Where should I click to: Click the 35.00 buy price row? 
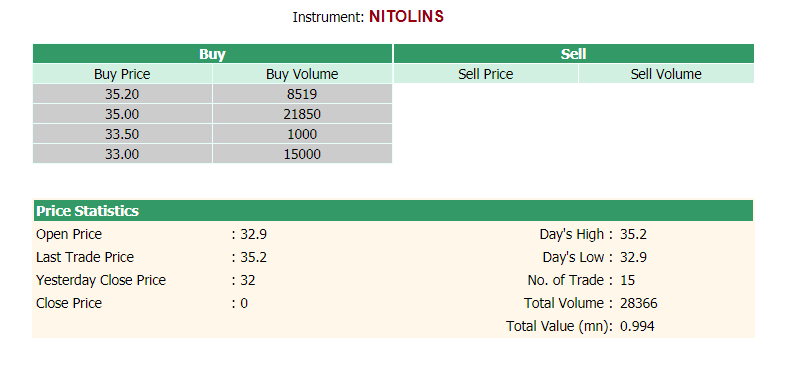212,114
